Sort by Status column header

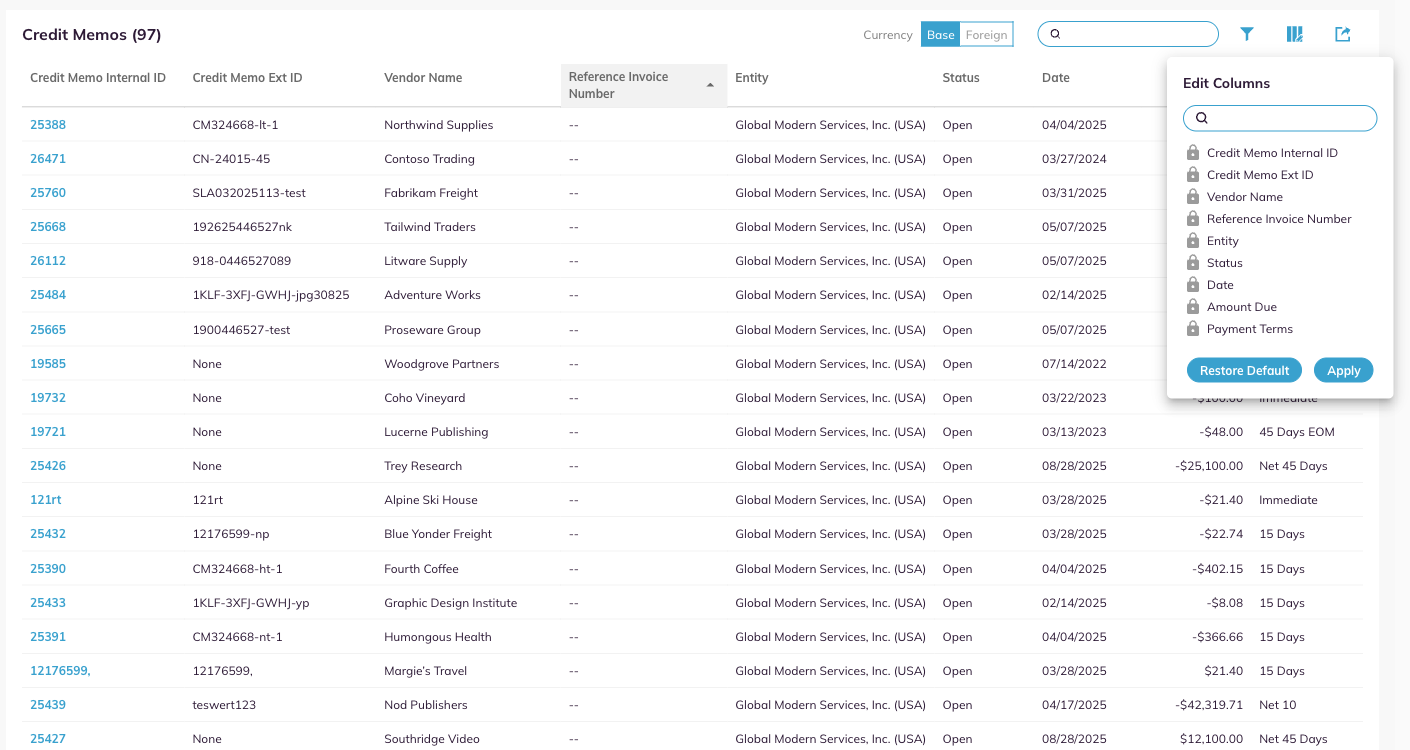961,78
